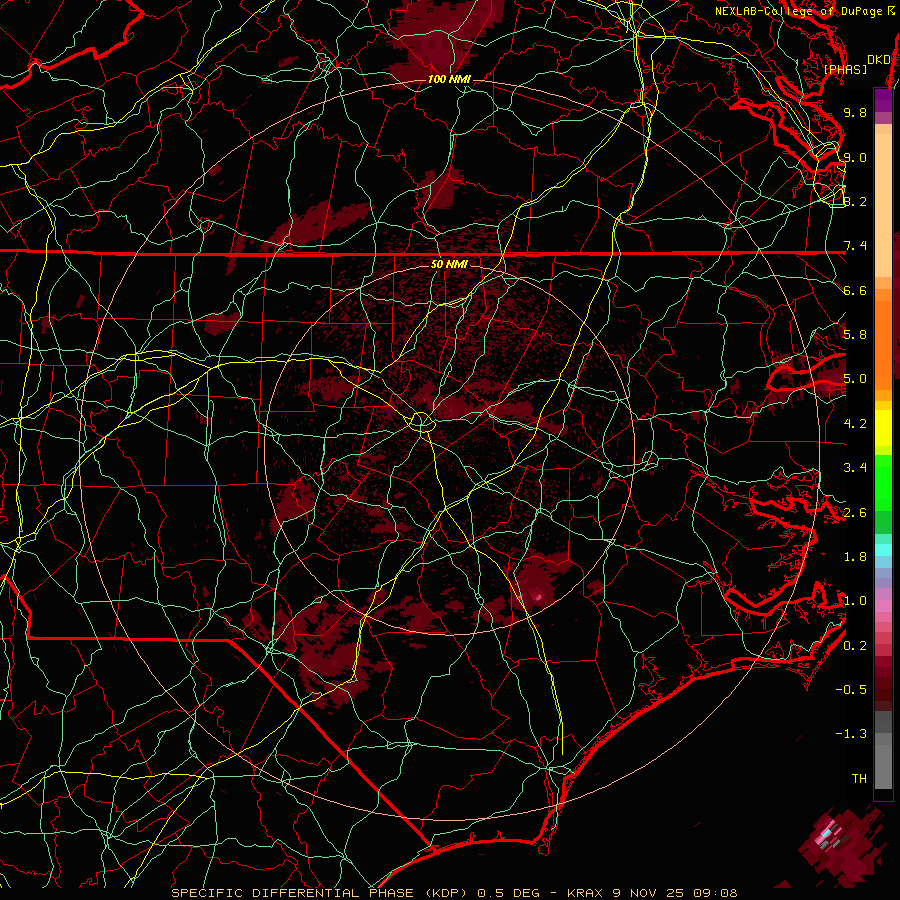
Task: Click the small radar site circle at the map center
Action: 421,422
